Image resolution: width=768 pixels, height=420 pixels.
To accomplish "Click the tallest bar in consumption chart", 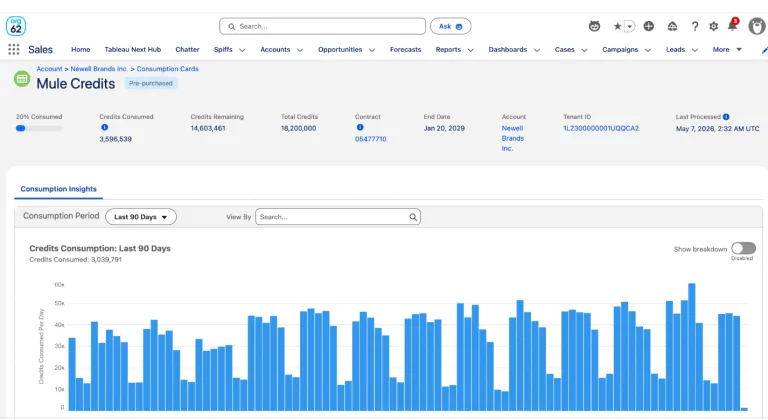I will click(692, 346).
